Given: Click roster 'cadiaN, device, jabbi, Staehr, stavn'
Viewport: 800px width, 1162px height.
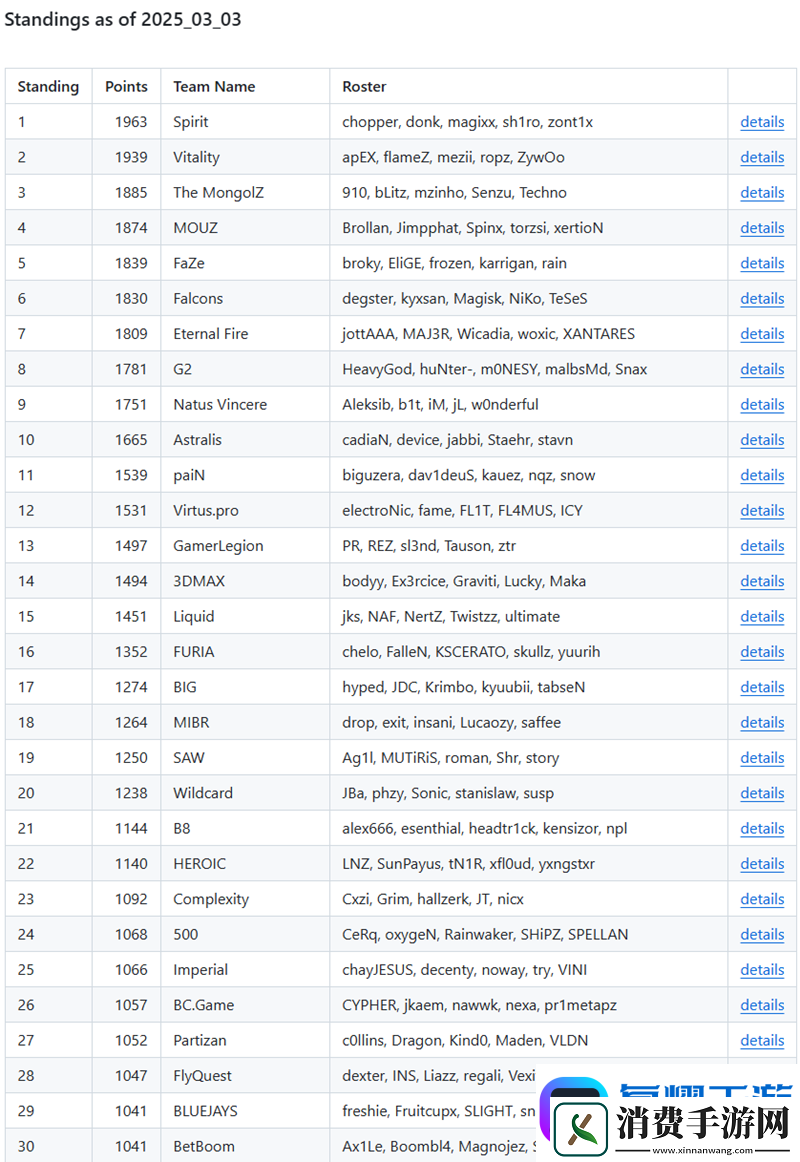Looking at the screenshot, I should [x=458, y=439].
